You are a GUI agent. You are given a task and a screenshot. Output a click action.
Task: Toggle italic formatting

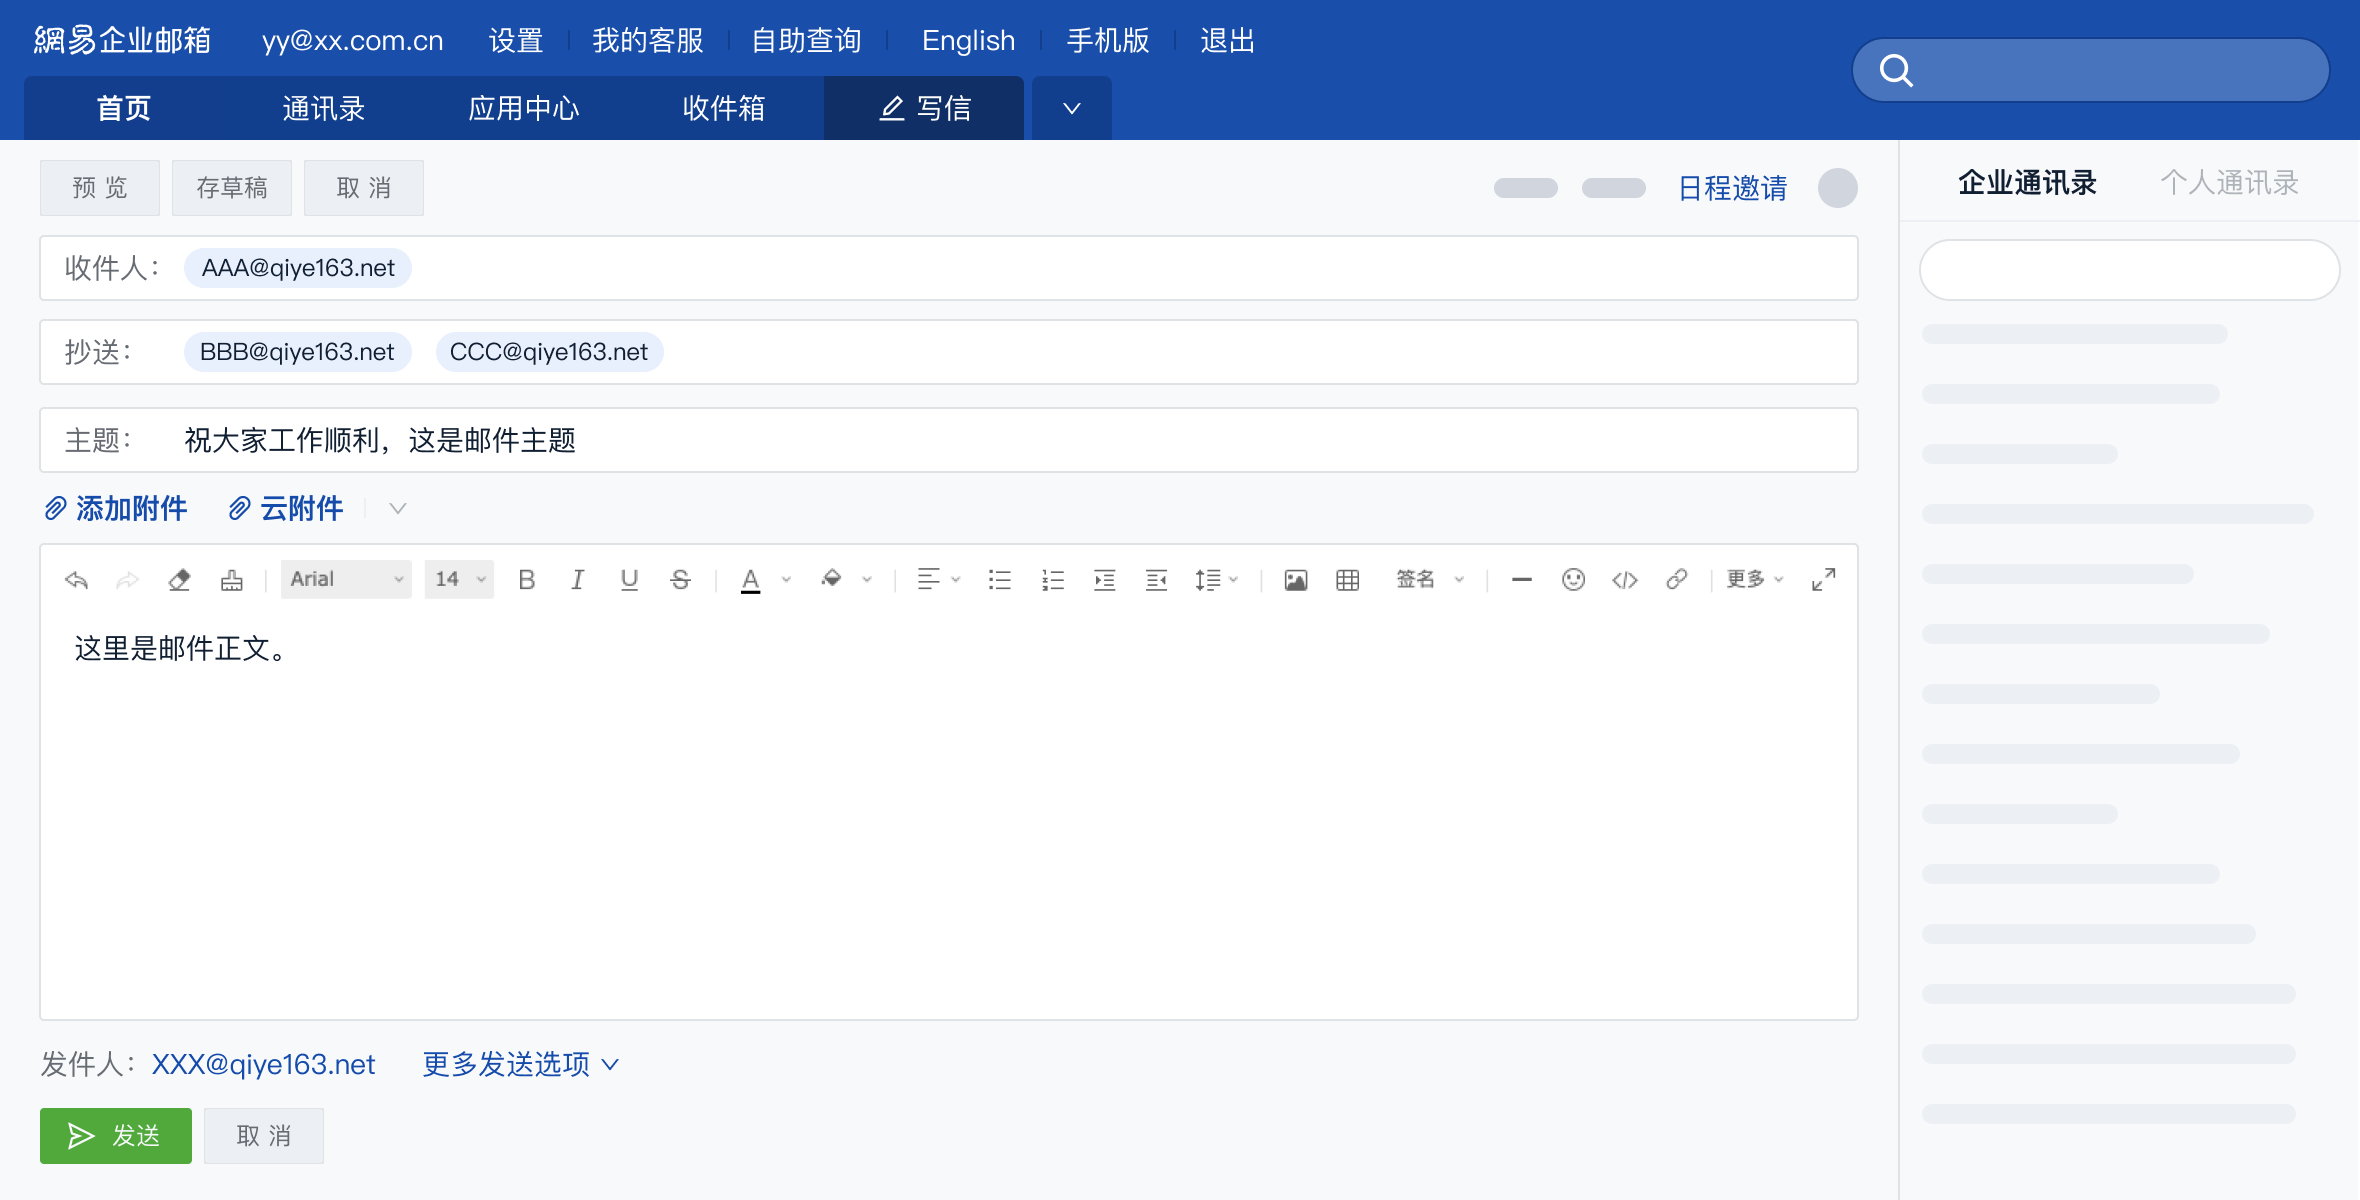(x=577, y=580)
